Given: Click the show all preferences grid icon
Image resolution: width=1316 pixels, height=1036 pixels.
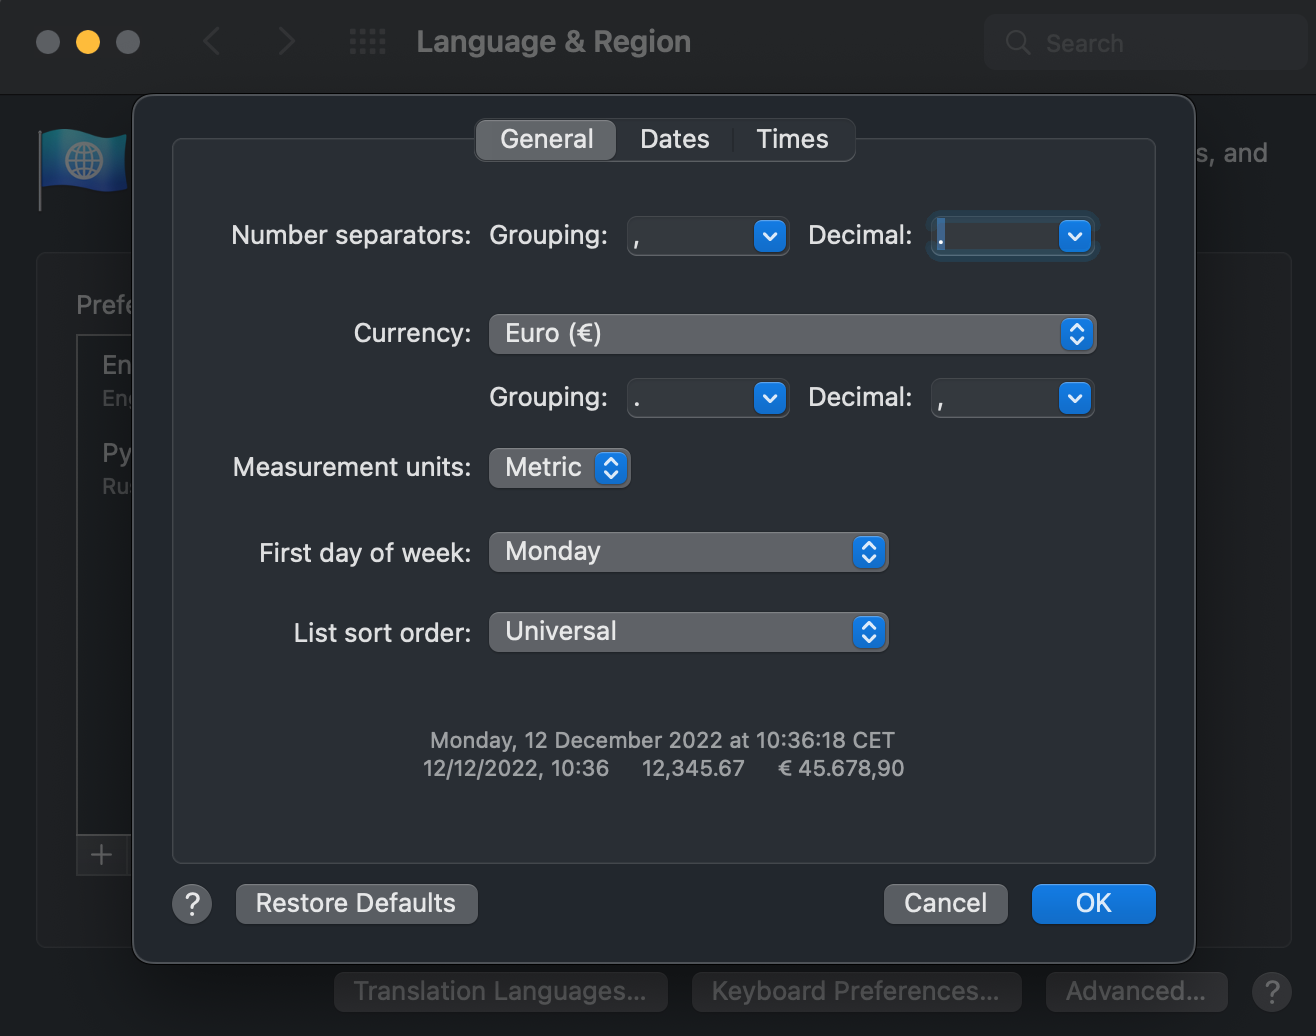Looking at the screenshot, I should pos(367,42).
